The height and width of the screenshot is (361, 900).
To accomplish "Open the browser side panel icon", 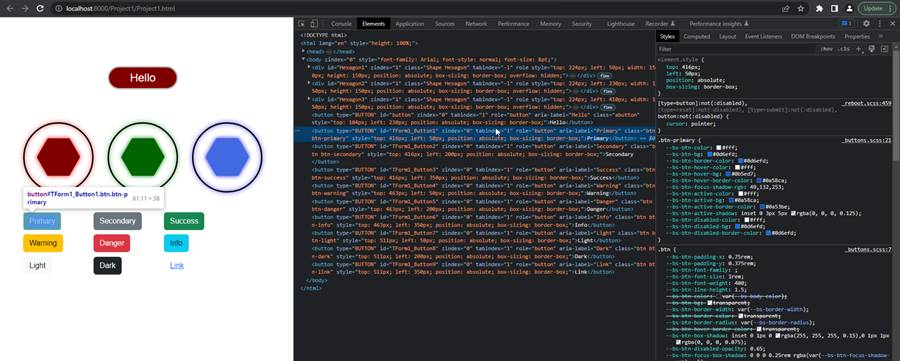I will [835, 9].
